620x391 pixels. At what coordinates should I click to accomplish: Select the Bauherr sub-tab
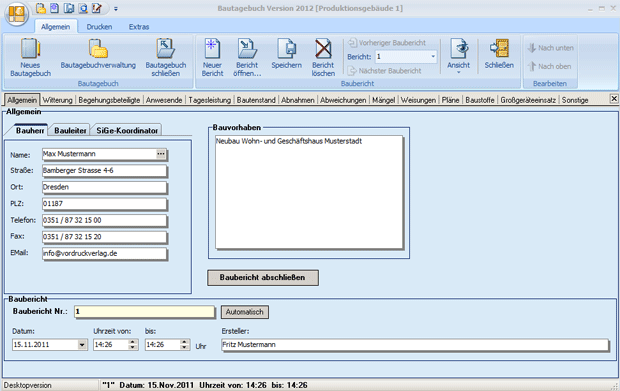[29, 130]
